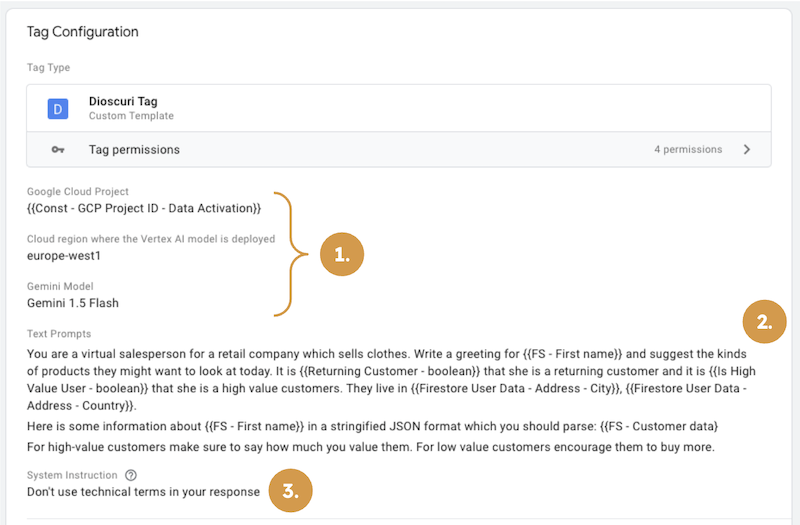Expand Tag permissions using the right chevron
800x525 pixels.
(x=746, y=150)
